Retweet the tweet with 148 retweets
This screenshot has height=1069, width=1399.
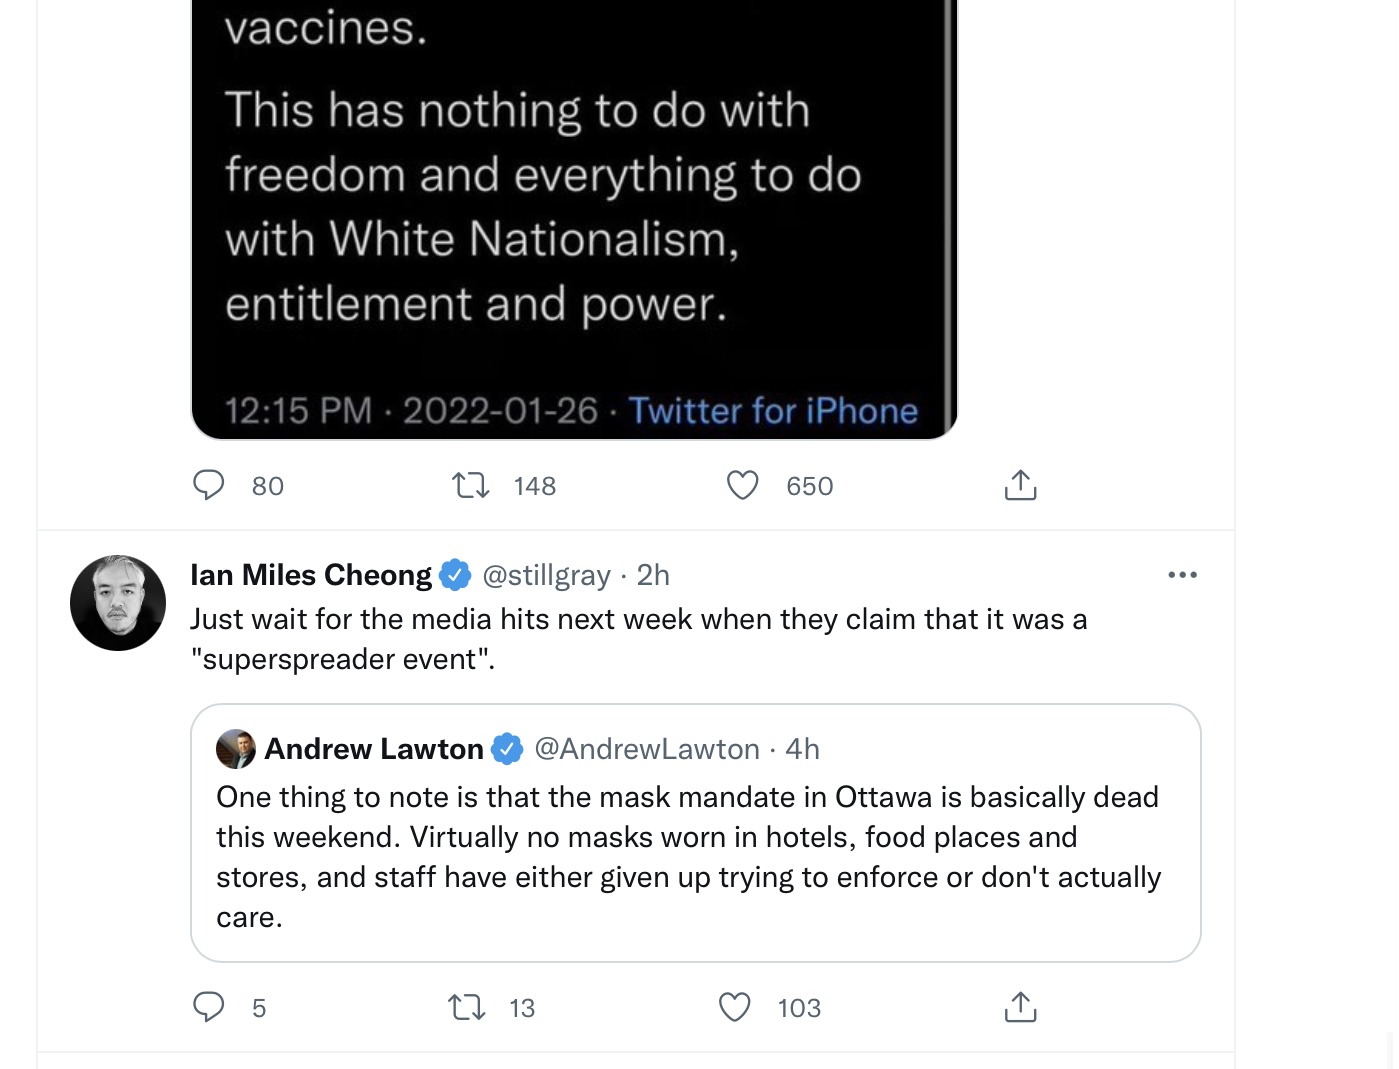(470, 486)
